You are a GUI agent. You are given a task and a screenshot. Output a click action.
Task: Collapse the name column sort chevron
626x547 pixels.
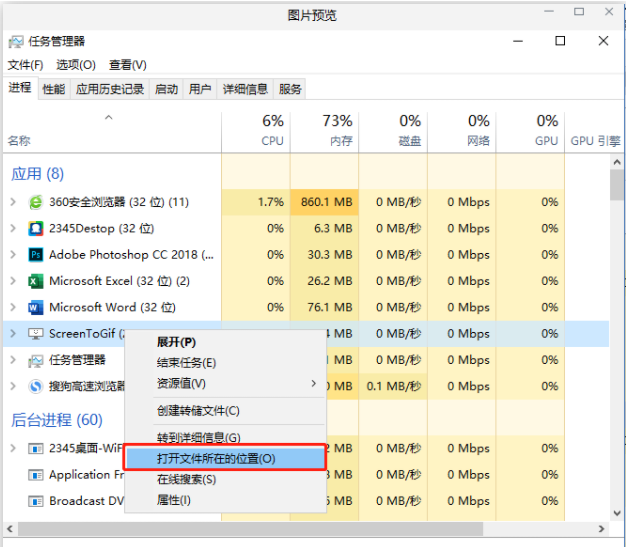[x=108, y=118]
